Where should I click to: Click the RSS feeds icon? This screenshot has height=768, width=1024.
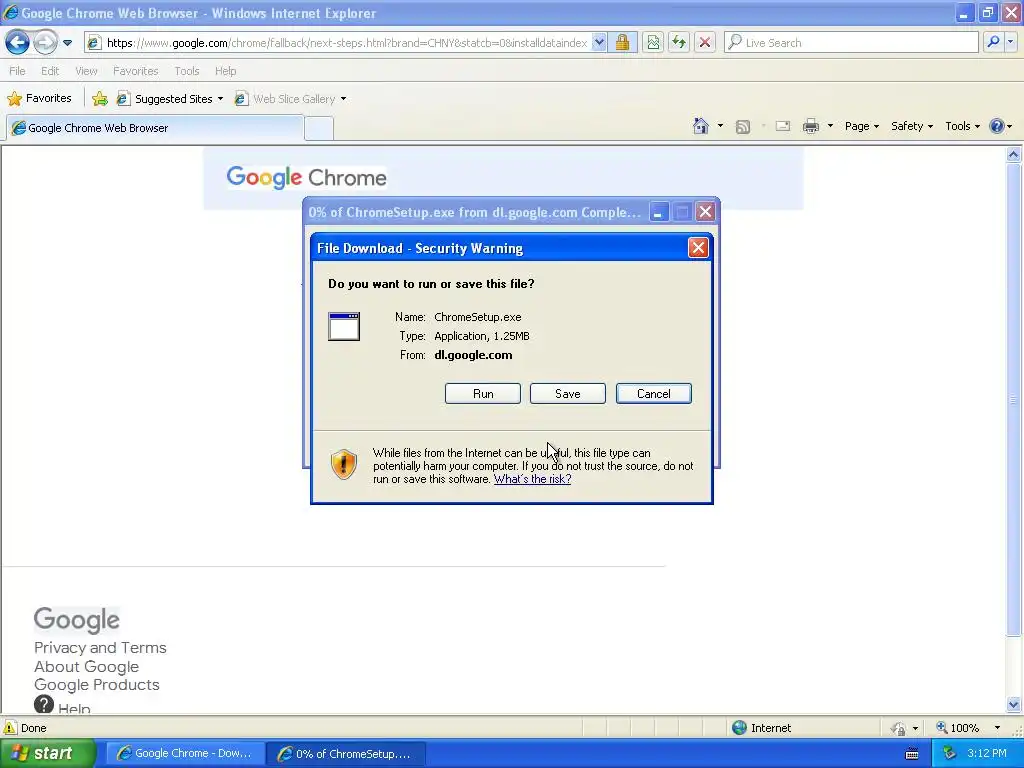(743, 127)
